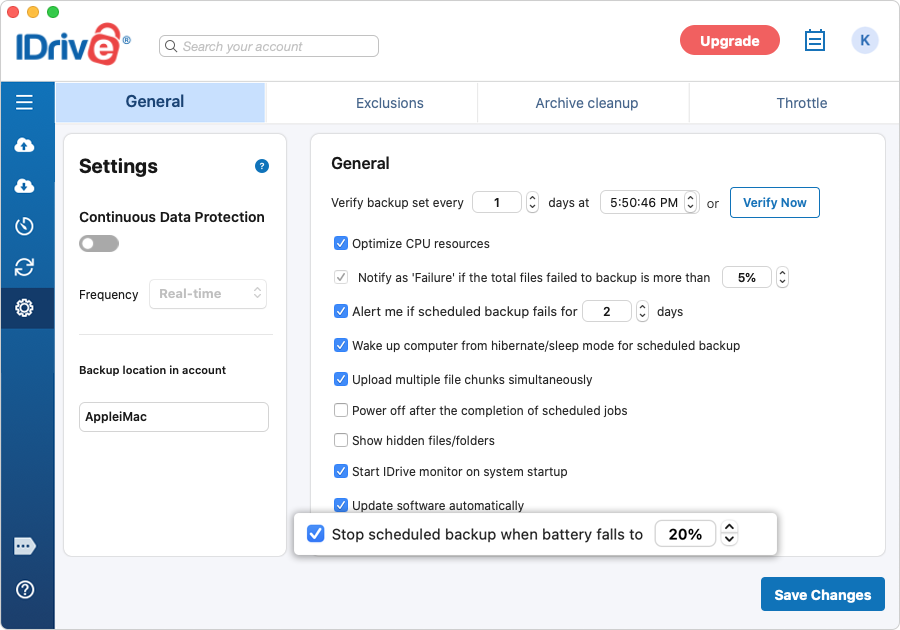Screen dimensions: 900x630
Task: Enable Show hidden files/folders
Action: (340, 440)
